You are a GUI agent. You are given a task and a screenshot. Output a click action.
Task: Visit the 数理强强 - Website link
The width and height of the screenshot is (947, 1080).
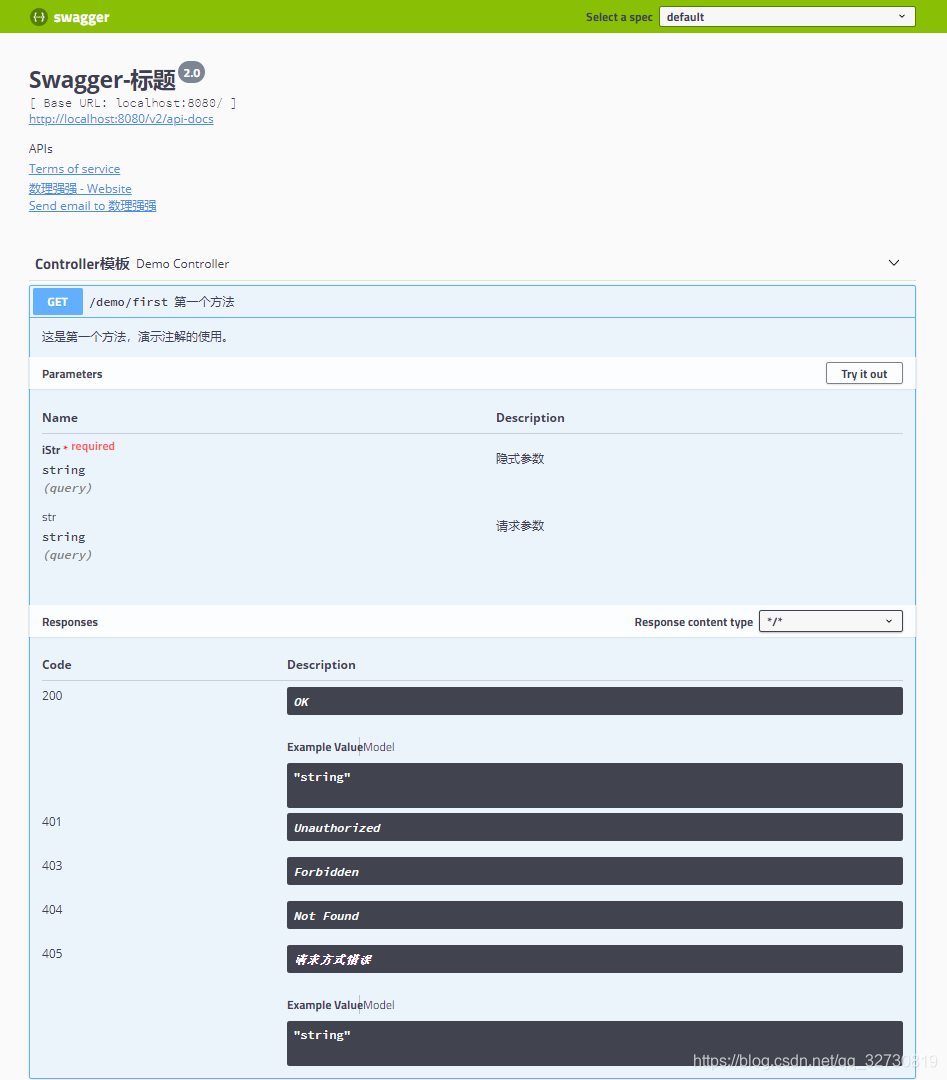pos(80,188)
